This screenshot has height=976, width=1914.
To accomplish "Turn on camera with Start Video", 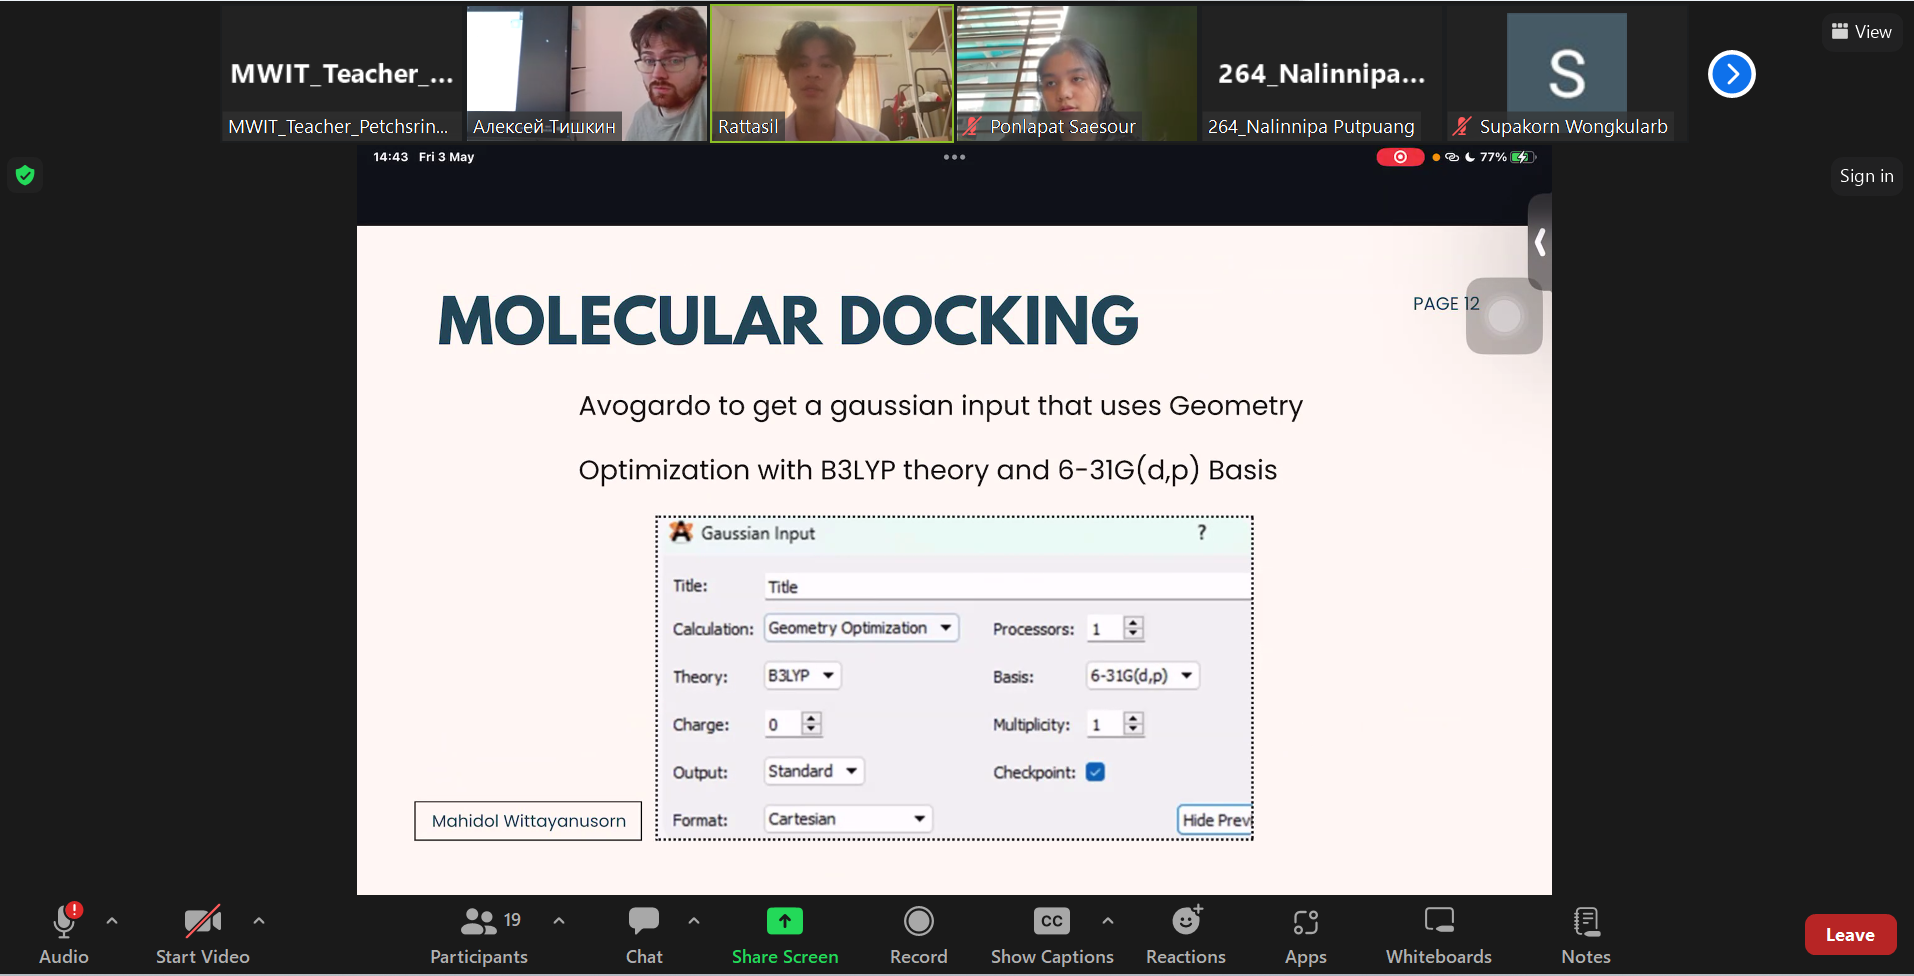I will pyautogui.click(x=202, y=921).
